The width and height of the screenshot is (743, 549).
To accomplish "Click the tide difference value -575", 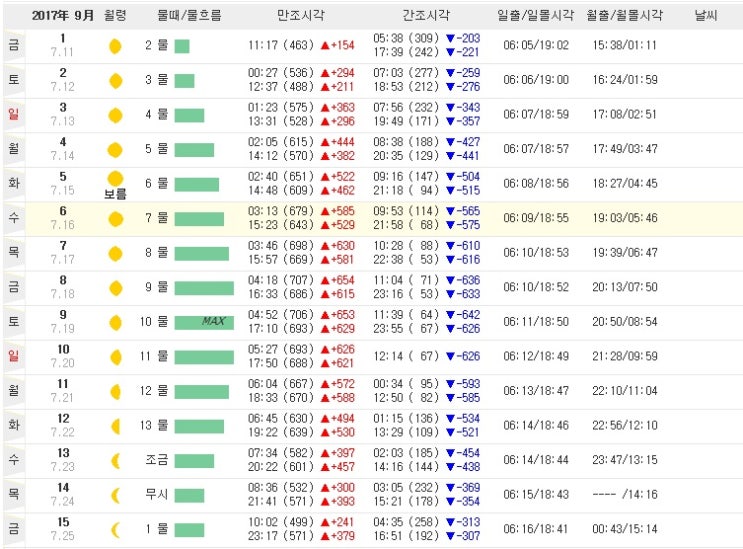I will pos(468,225).
